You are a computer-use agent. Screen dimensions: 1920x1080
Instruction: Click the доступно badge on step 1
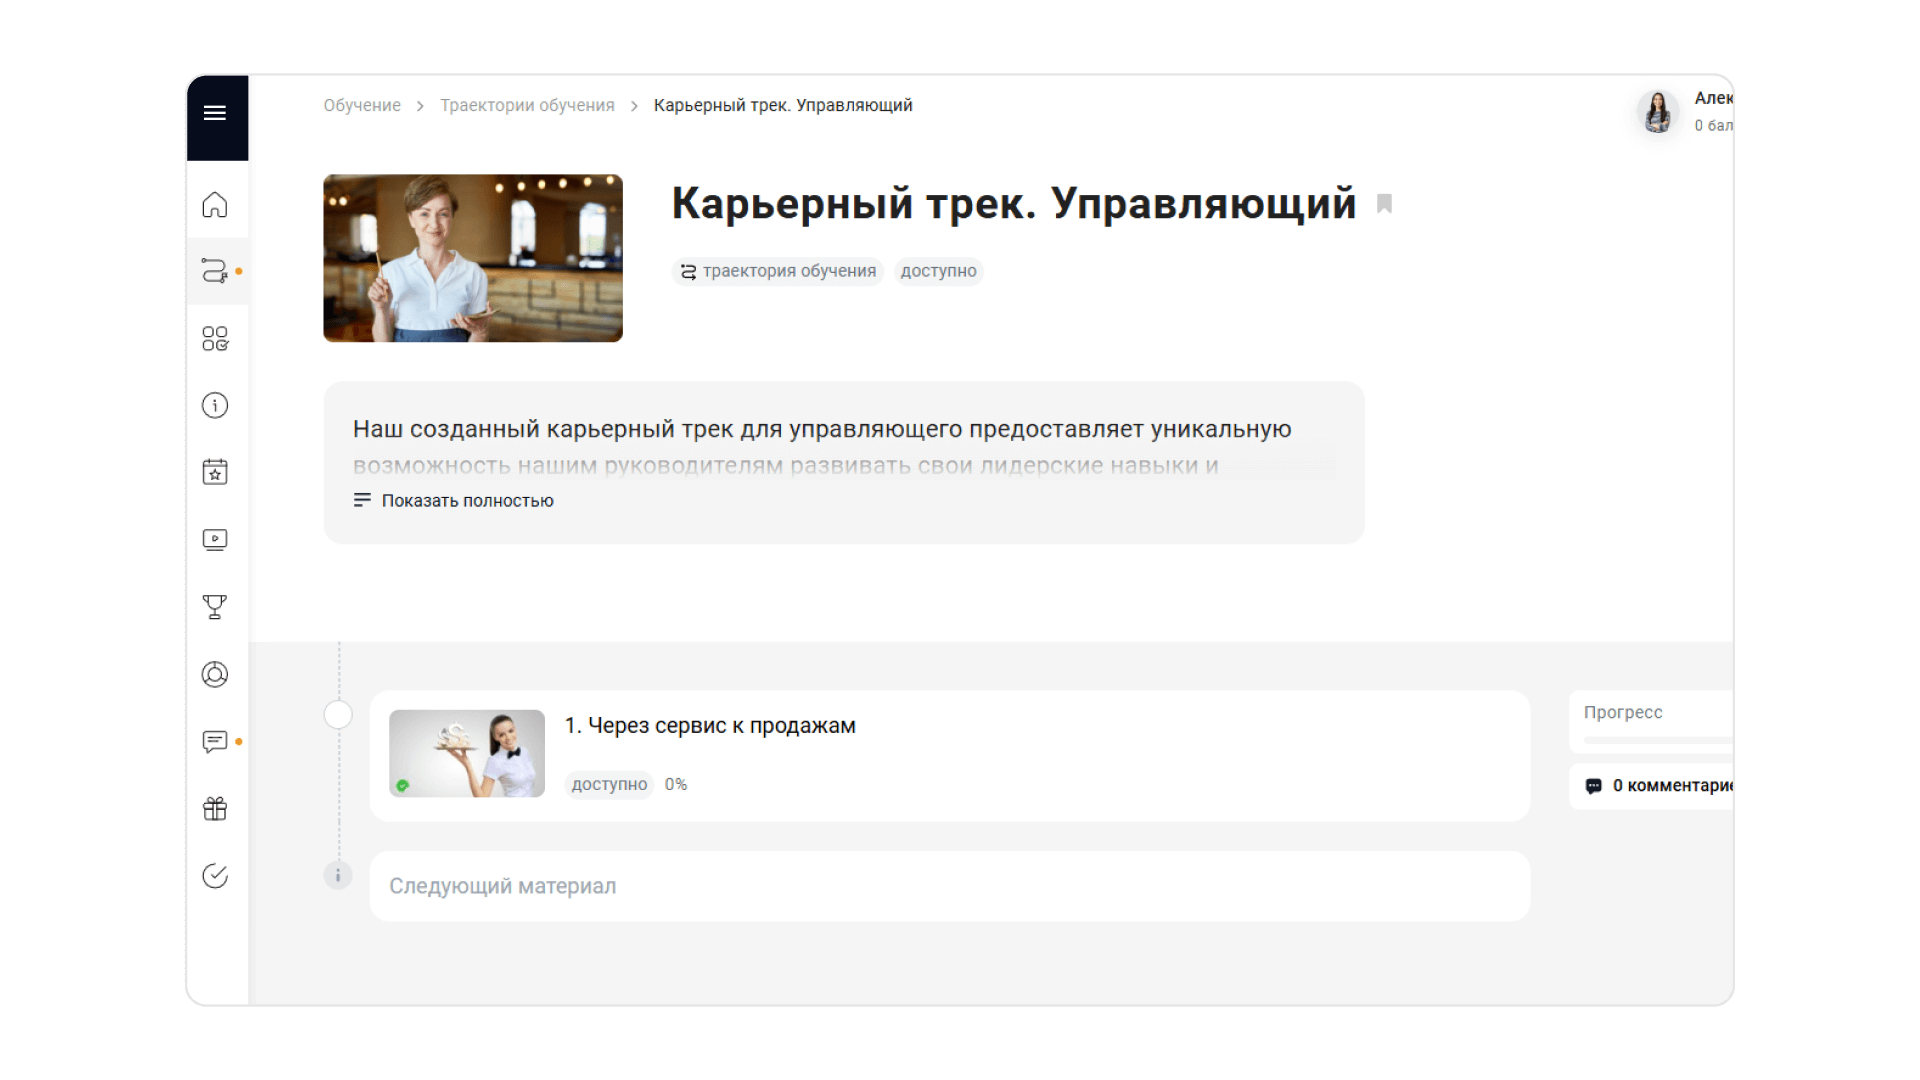(609, 785)
